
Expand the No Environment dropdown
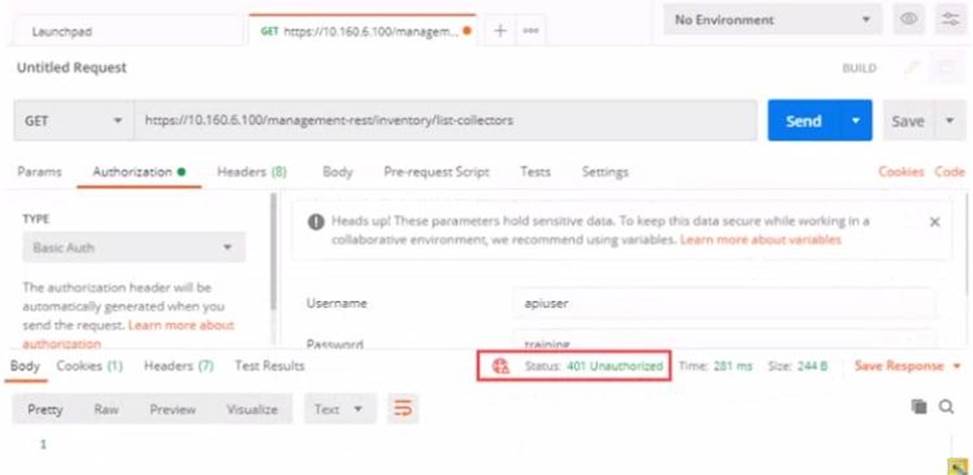coord(773,20)
